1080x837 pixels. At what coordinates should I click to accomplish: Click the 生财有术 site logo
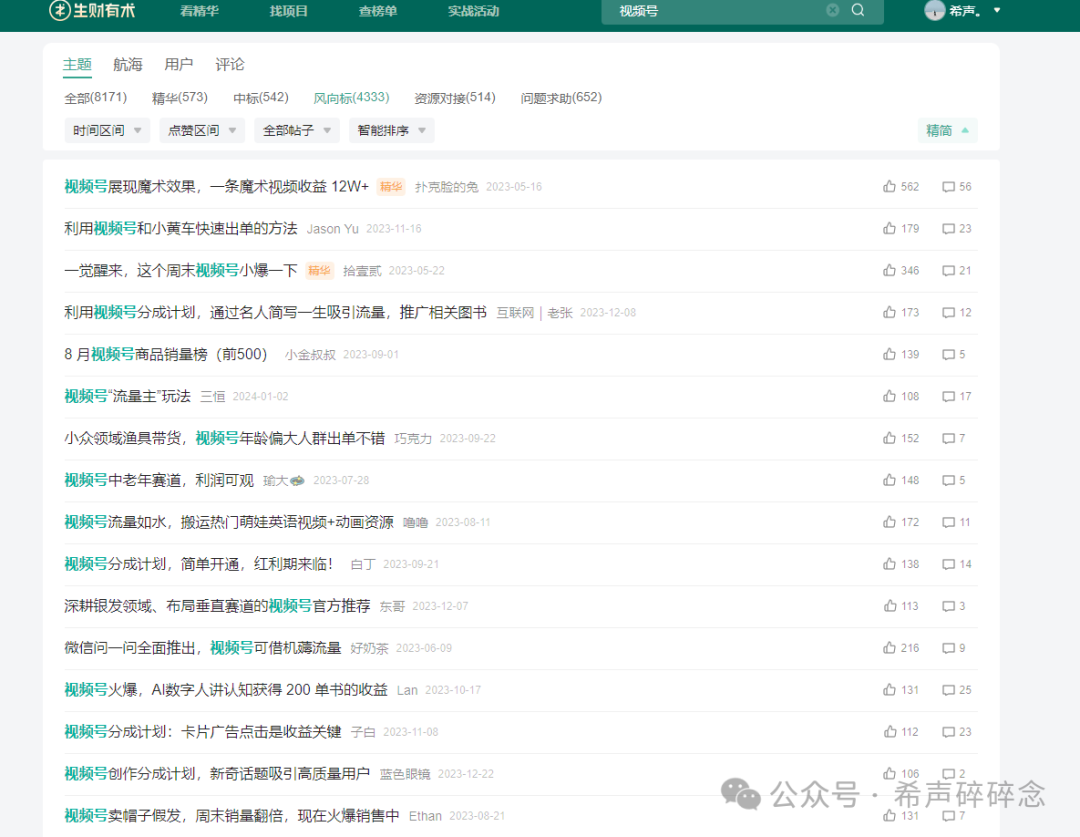[x=90, y=10]
